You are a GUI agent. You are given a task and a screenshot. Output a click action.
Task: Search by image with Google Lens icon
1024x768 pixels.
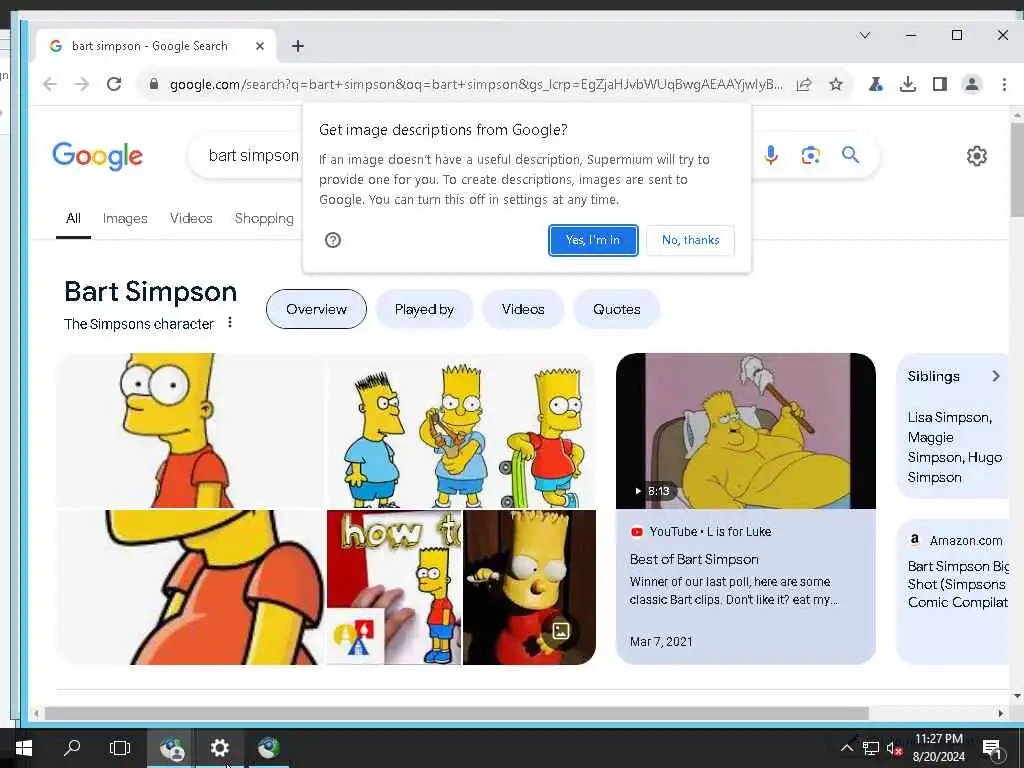click(x=810, y=155)
